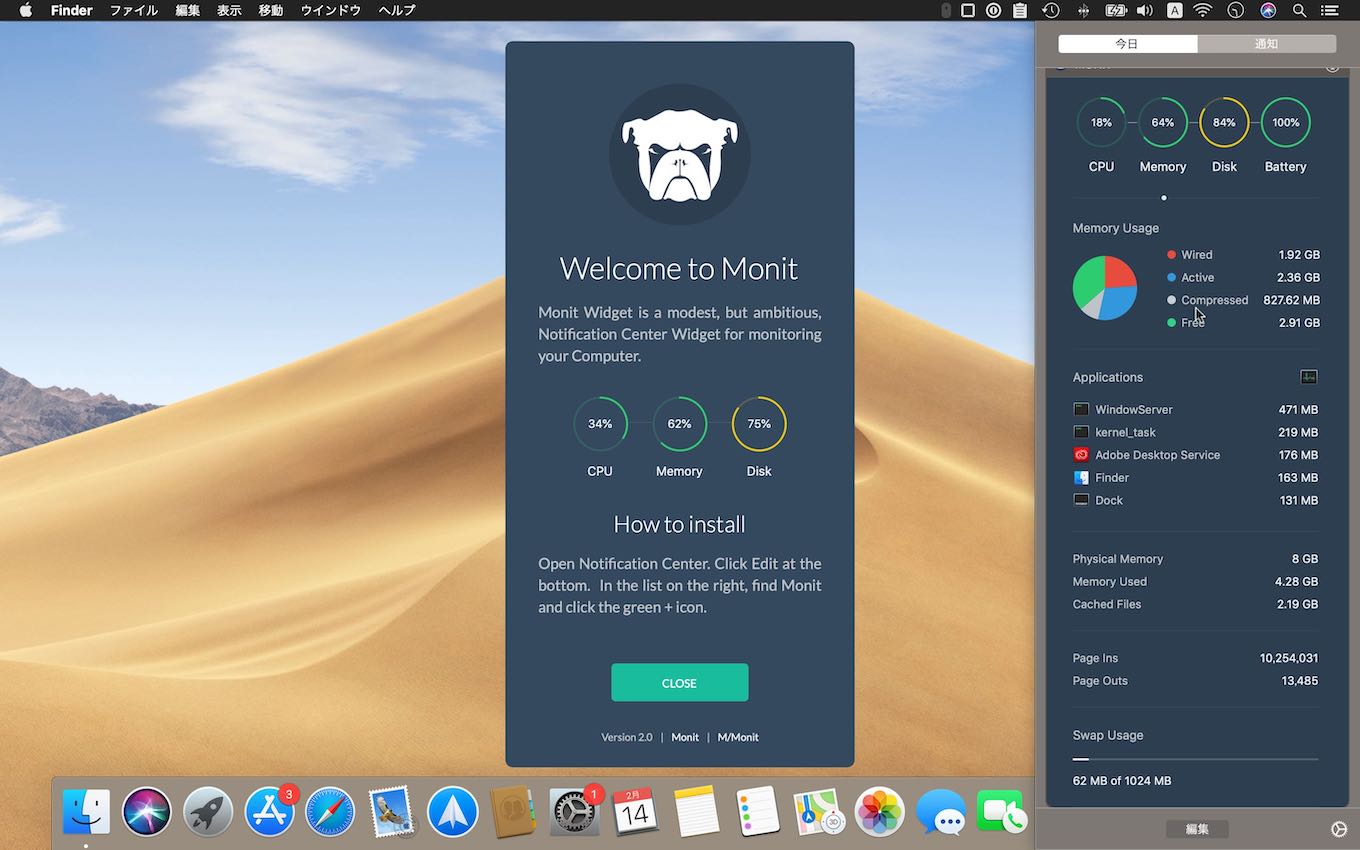Click the 34% CPU gauge in Welcome window

pyautogui.click(x=600, y=424)
